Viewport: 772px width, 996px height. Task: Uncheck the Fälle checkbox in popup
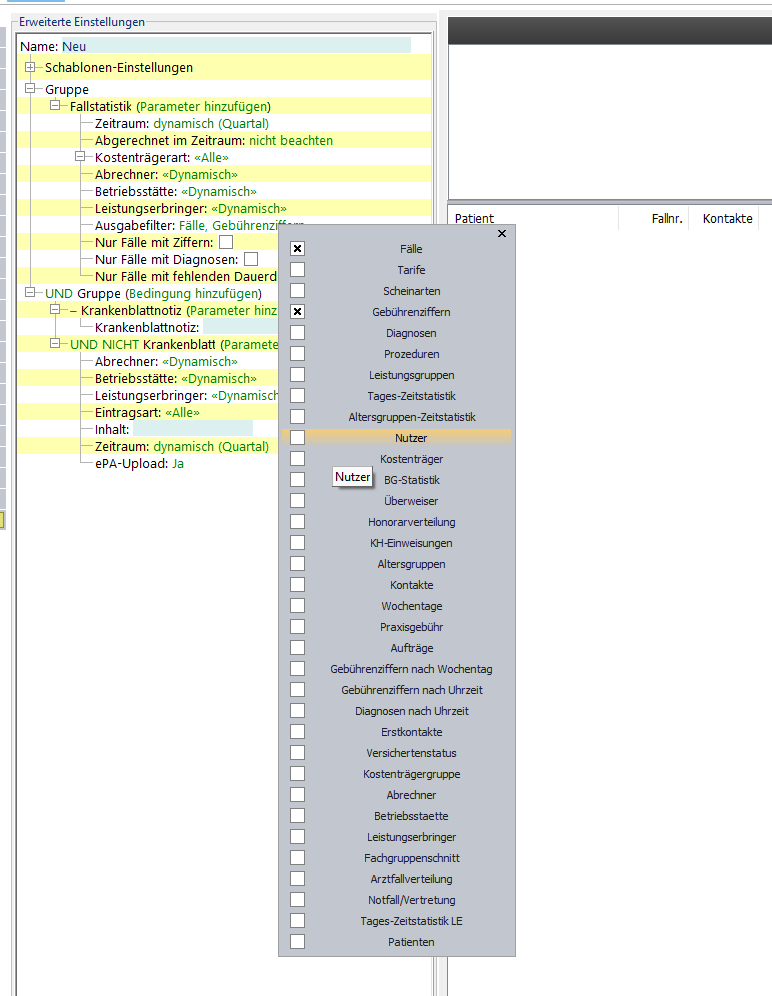point(297,248)
